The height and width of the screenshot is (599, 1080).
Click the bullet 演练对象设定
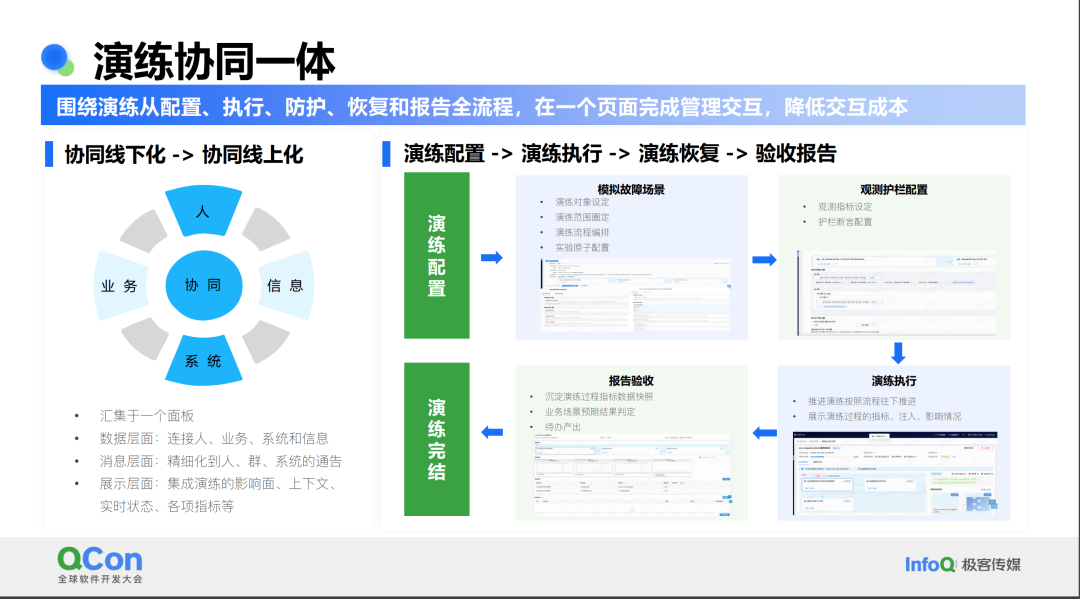(x=582, y=202)
